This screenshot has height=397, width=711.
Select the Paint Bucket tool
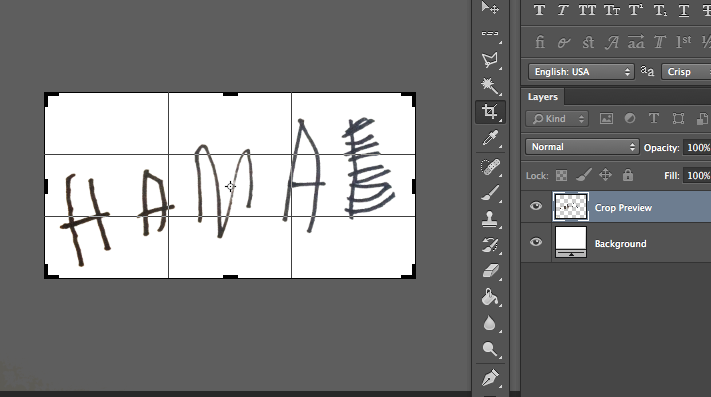[x=490, y=297]
